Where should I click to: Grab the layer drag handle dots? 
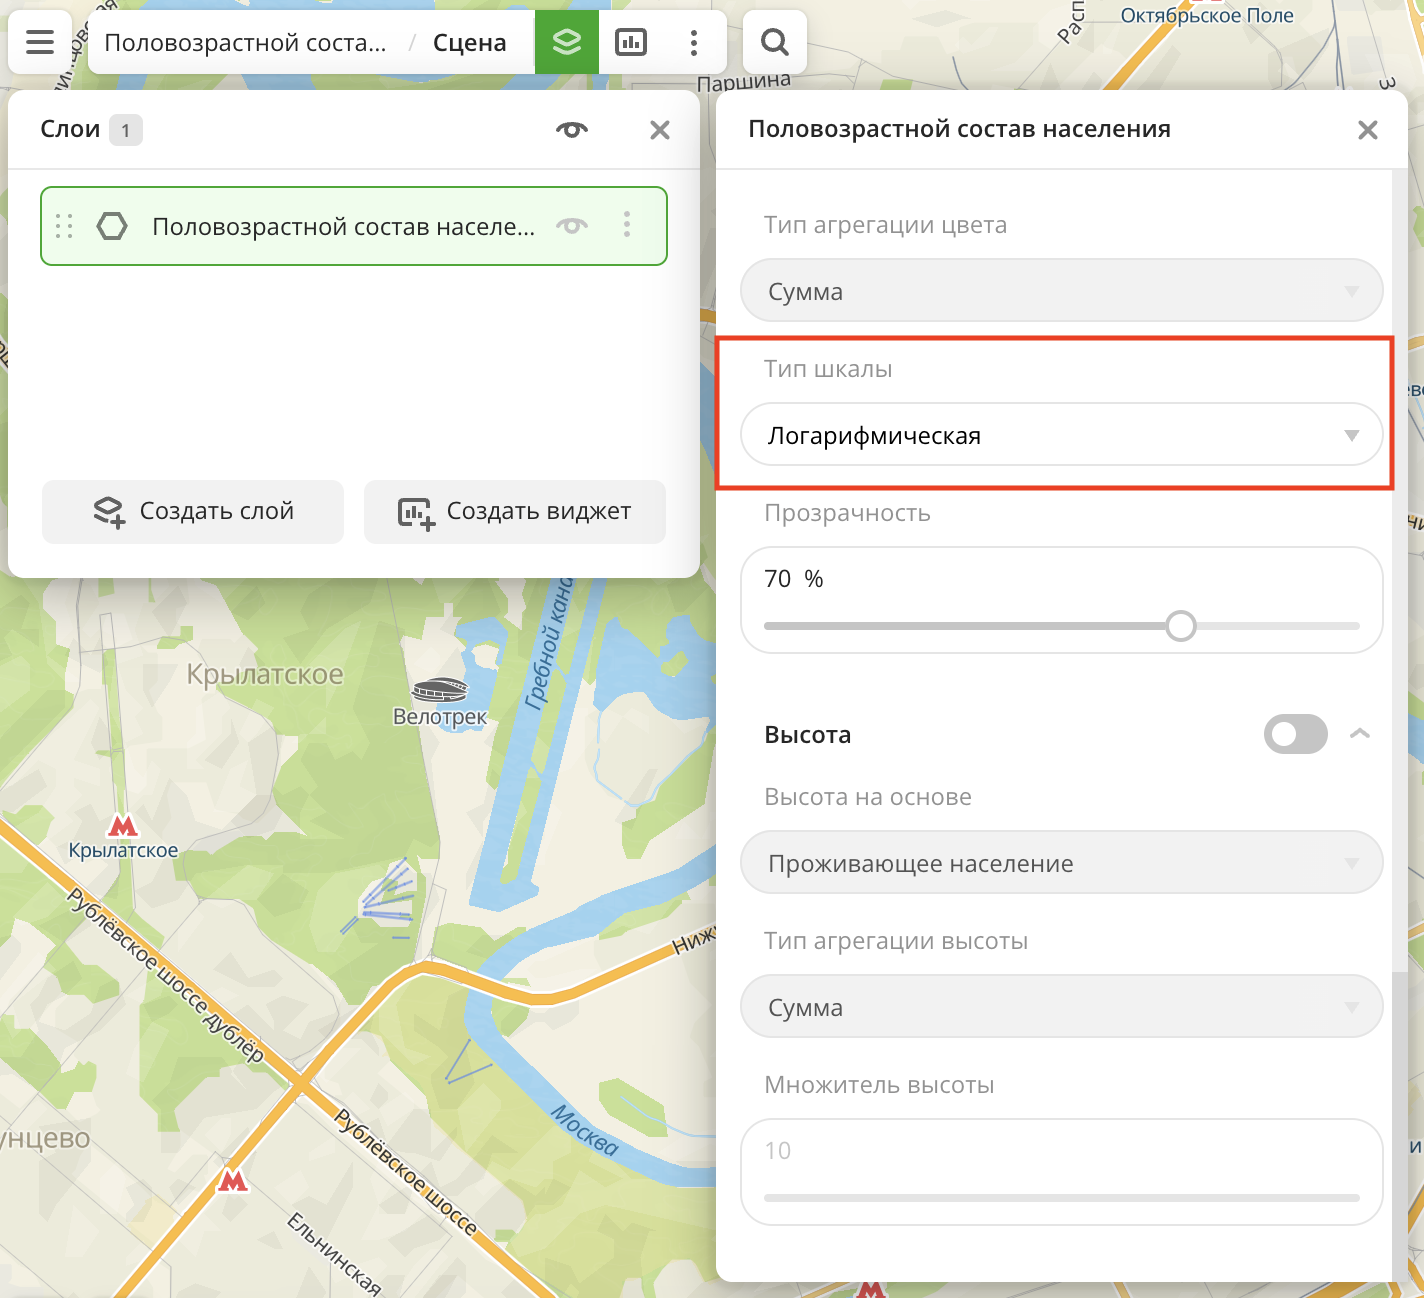coord(65,226)
